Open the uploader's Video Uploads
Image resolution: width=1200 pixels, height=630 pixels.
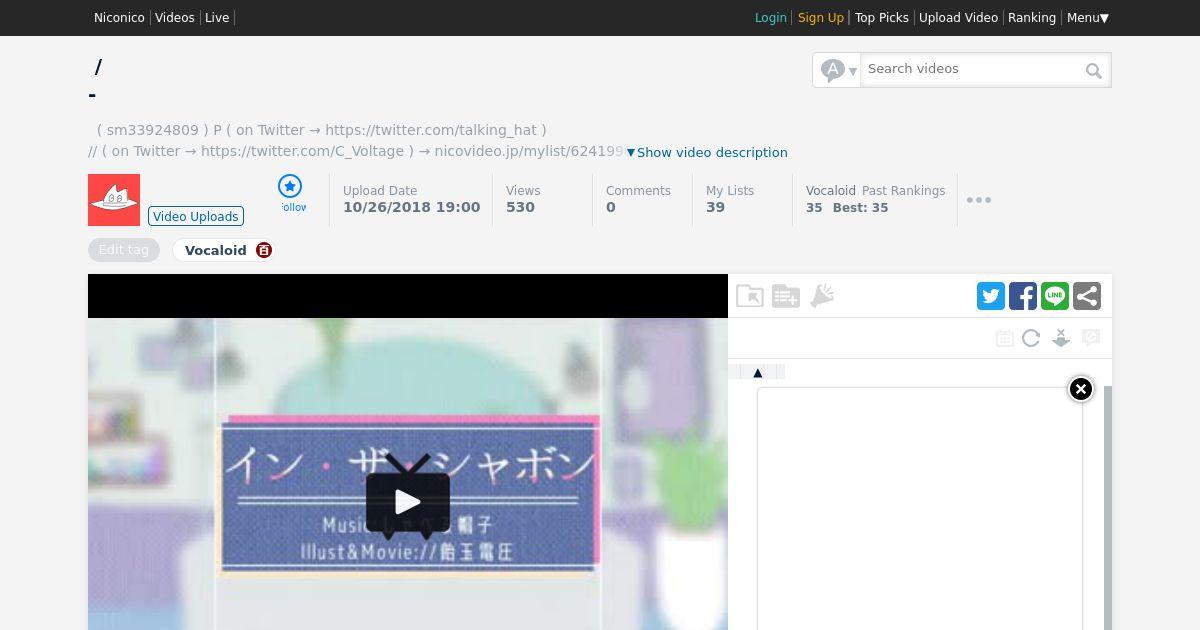pyautogui.click(x=196, y=216)
